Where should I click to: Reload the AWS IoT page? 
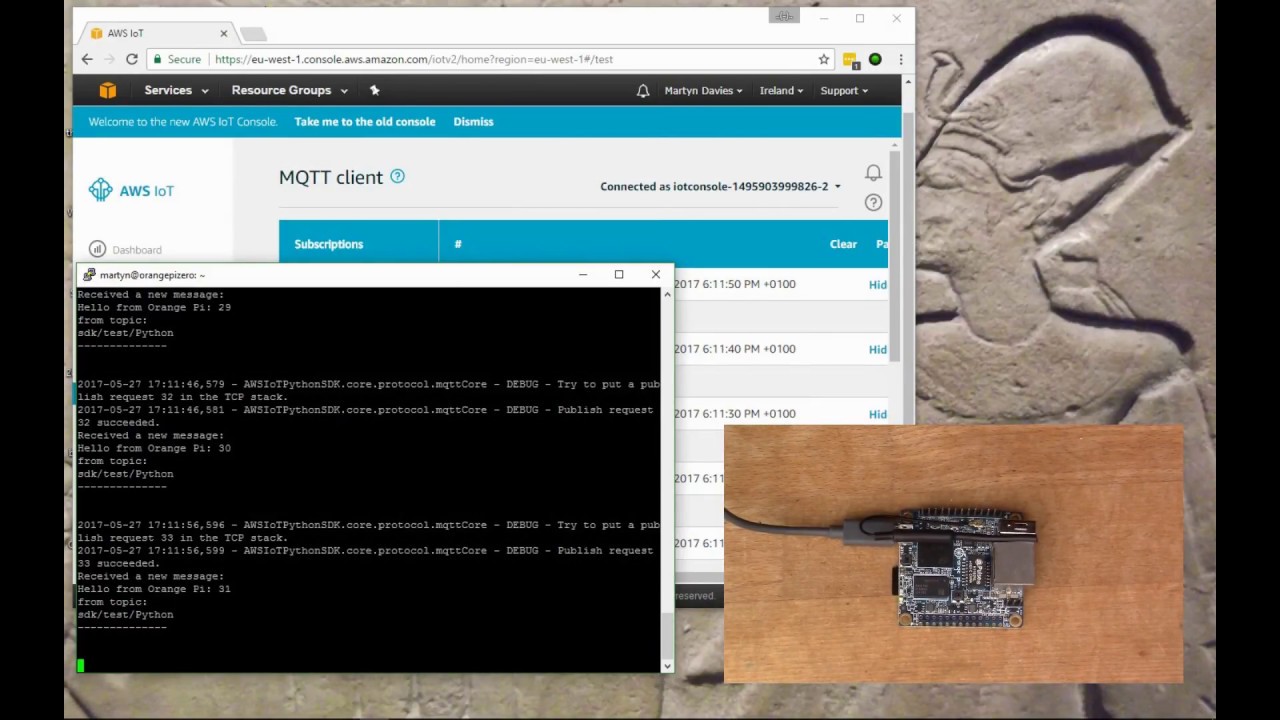click(x=131, y=59)
